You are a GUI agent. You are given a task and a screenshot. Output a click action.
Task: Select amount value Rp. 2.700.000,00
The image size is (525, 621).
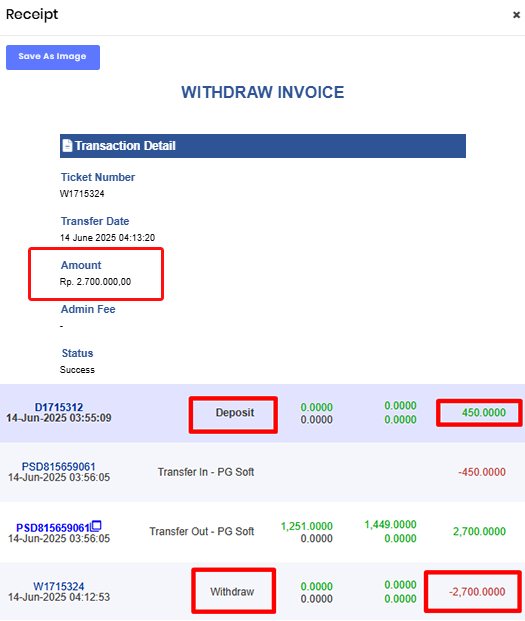coord(95,282)
